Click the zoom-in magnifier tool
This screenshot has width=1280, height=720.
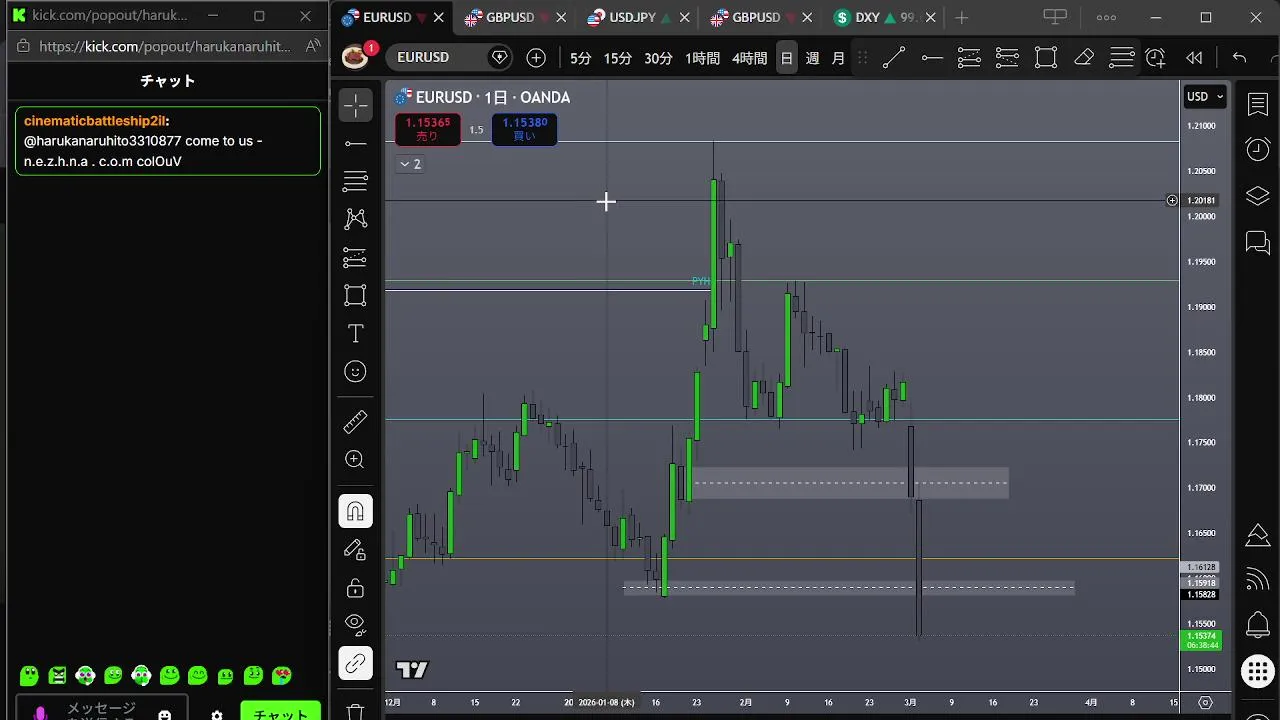[x=355, y=459]
